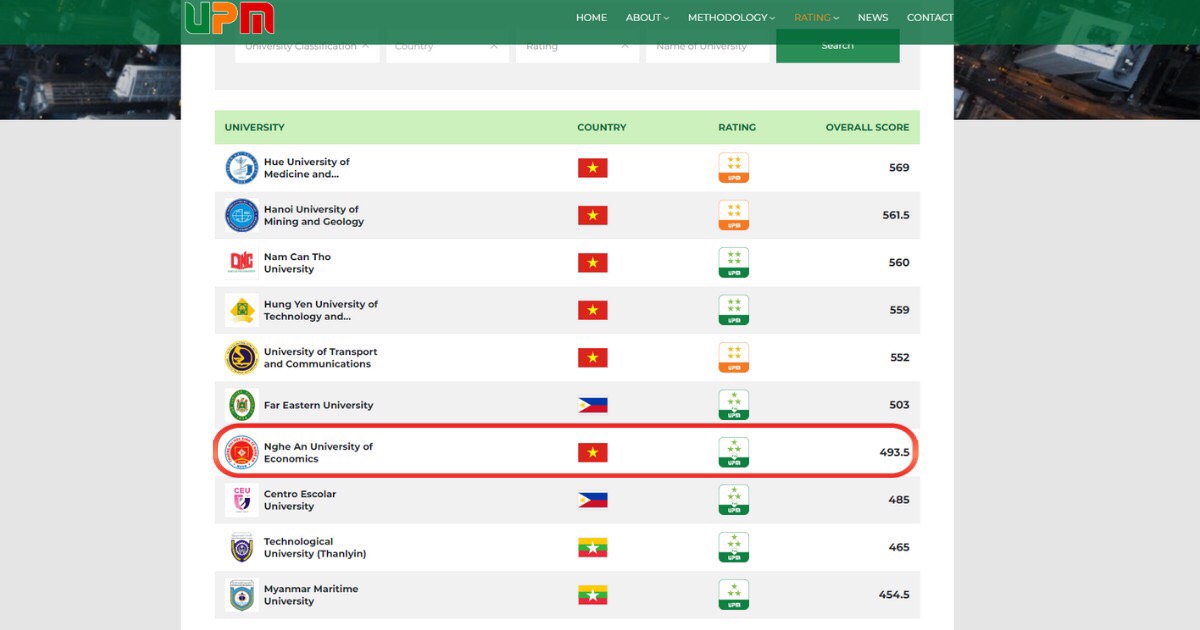Open University of Transport and Communications link
The image size is (1200, 630).
[x=320, y=358]
